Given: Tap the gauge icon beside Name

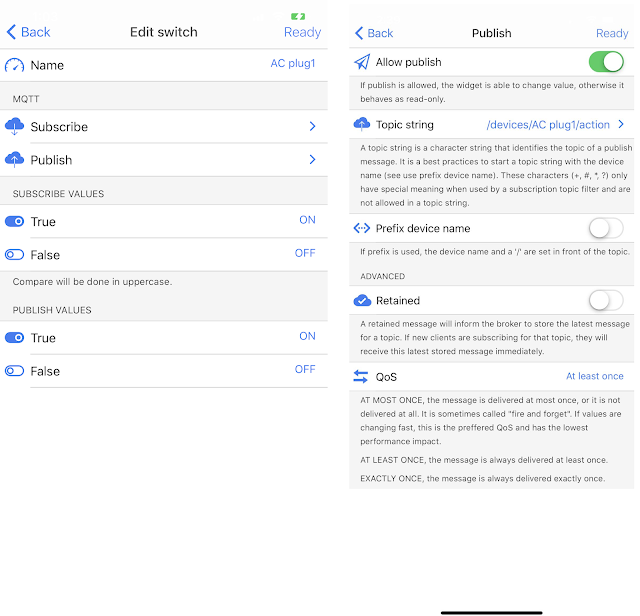Looking at the screenshot, I should pos(14,65).
